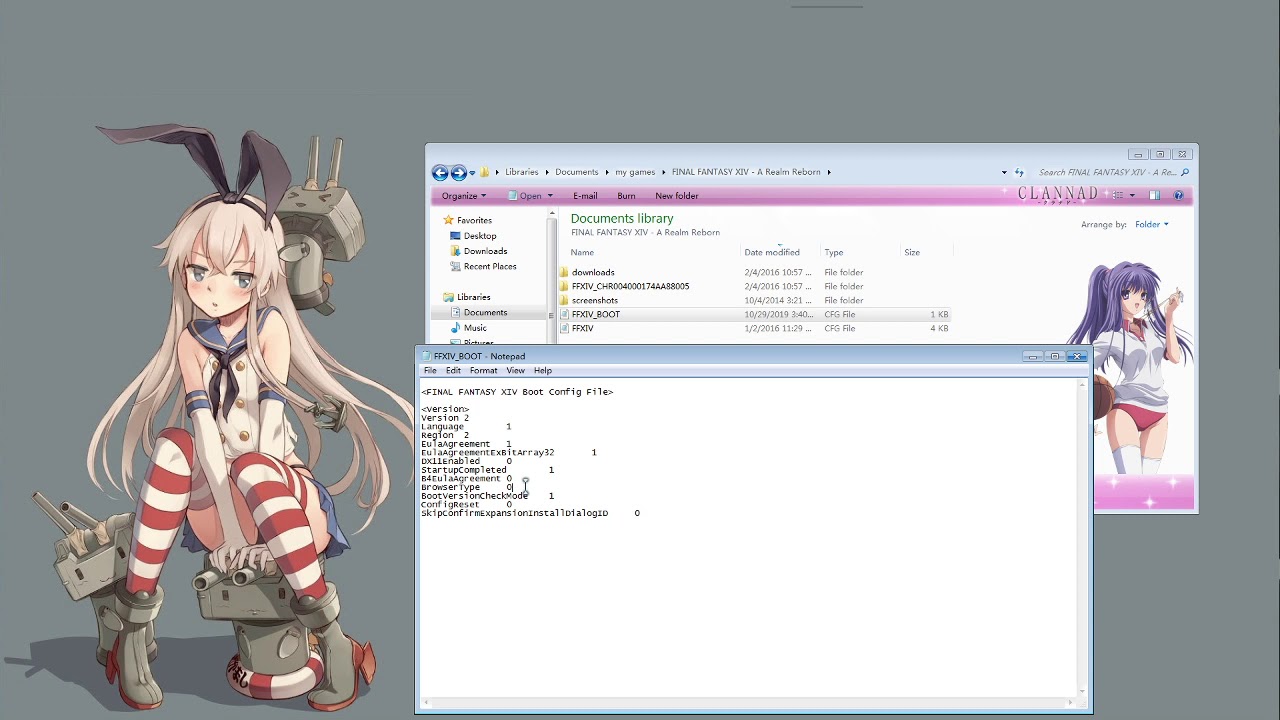Sort files by Type column

pos(834,252)
